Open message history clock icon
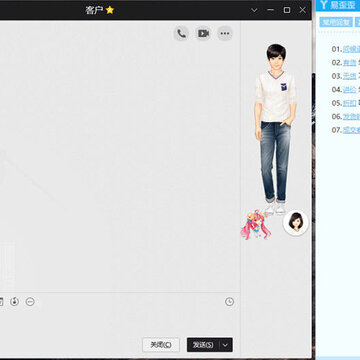360x360 pixels. (x=229, y=302)
